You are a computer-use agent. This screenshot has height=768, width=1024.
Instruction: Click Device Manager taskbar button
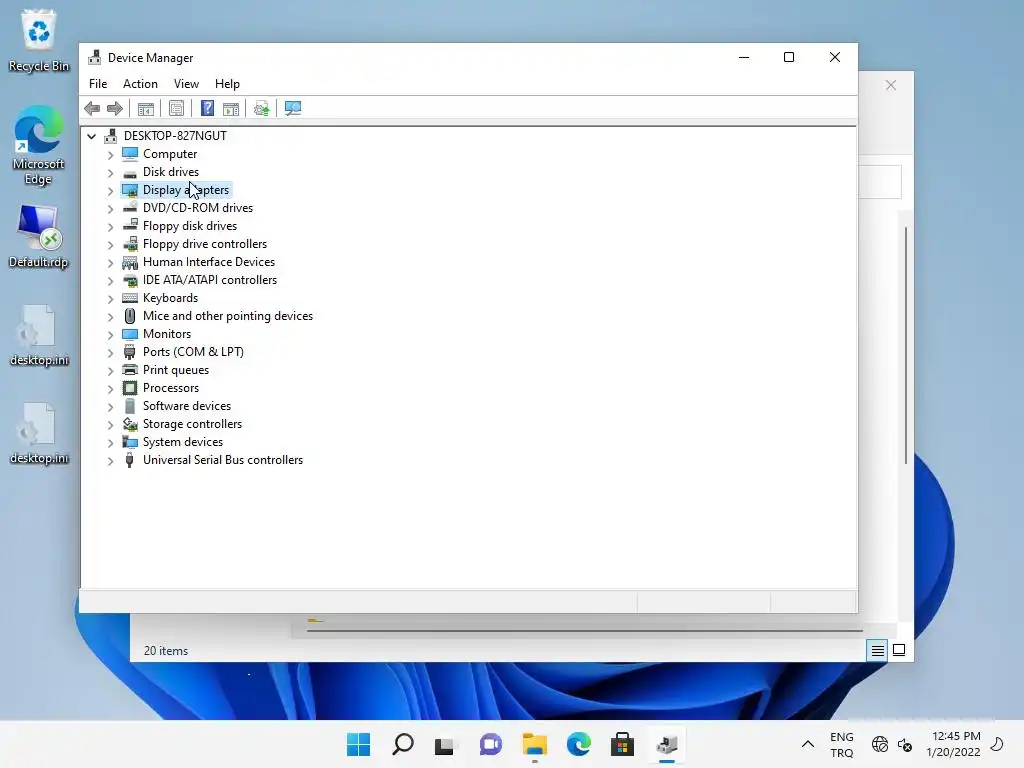(667, 744)
